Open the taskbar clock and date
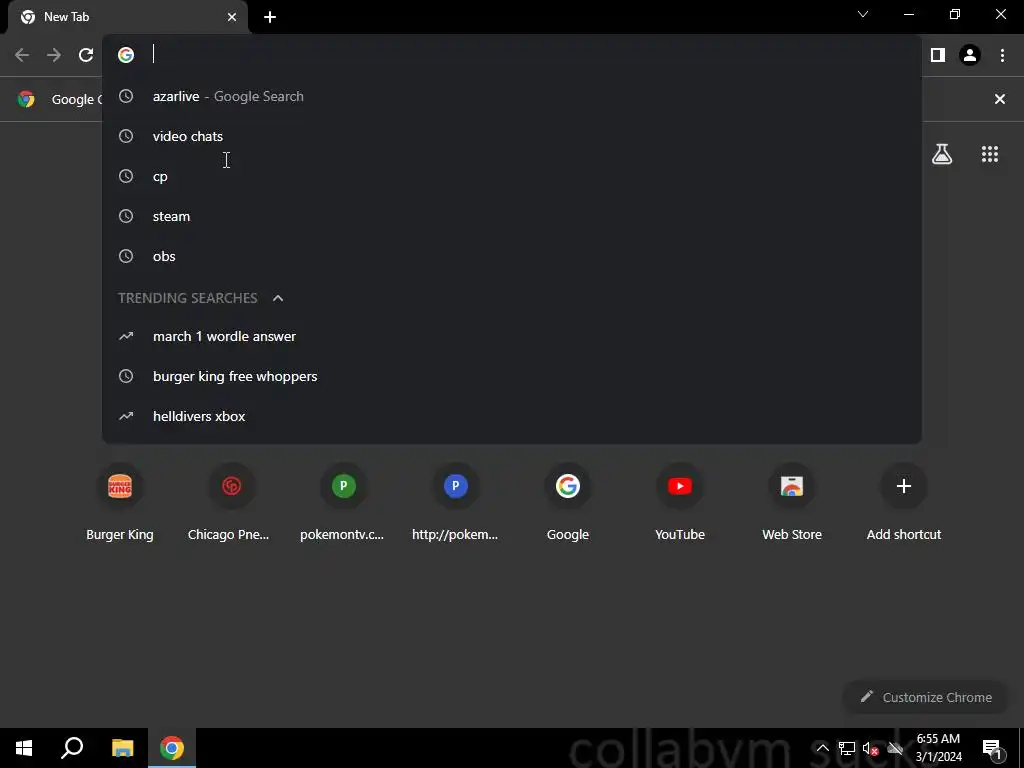 tap(938, 748)
